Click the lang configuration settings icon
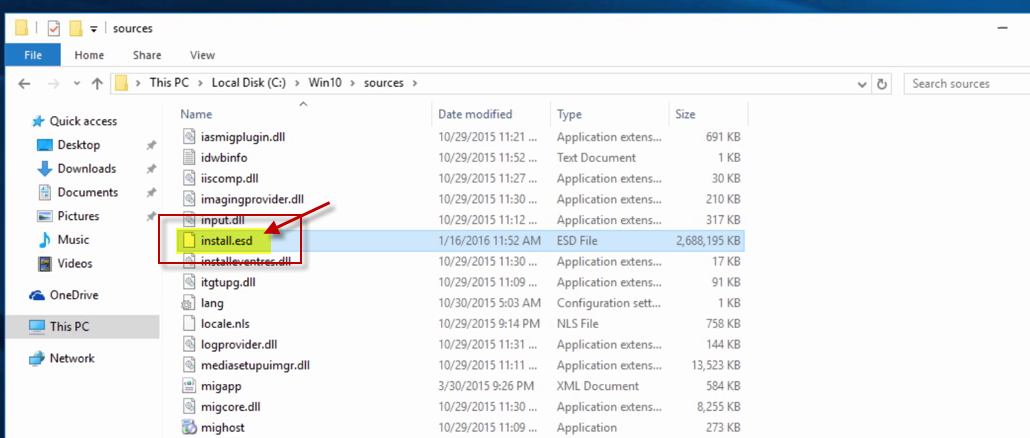1030x438 pixels. point(189,303)
